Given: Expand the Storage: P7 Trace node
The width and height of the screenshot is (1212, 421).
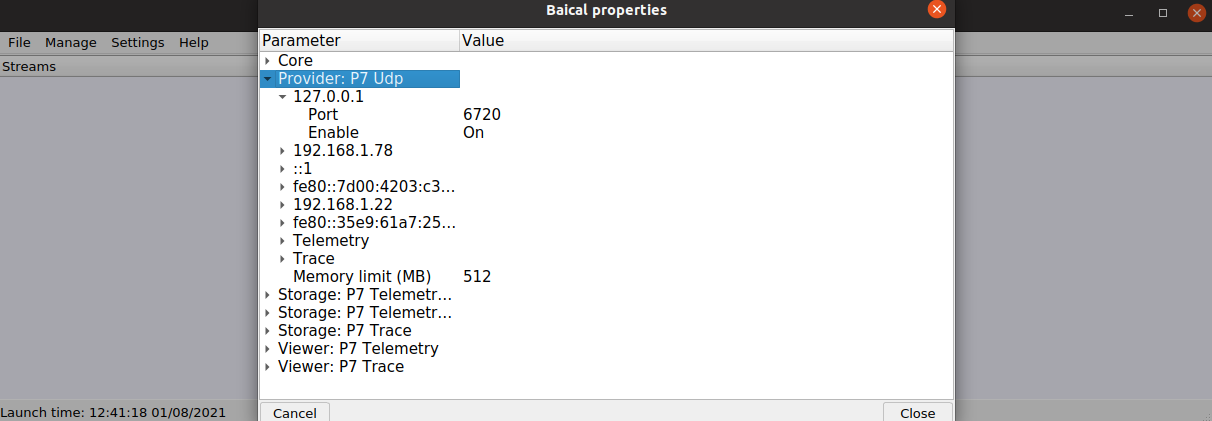Looking at the screenshot, I should 267,331.
